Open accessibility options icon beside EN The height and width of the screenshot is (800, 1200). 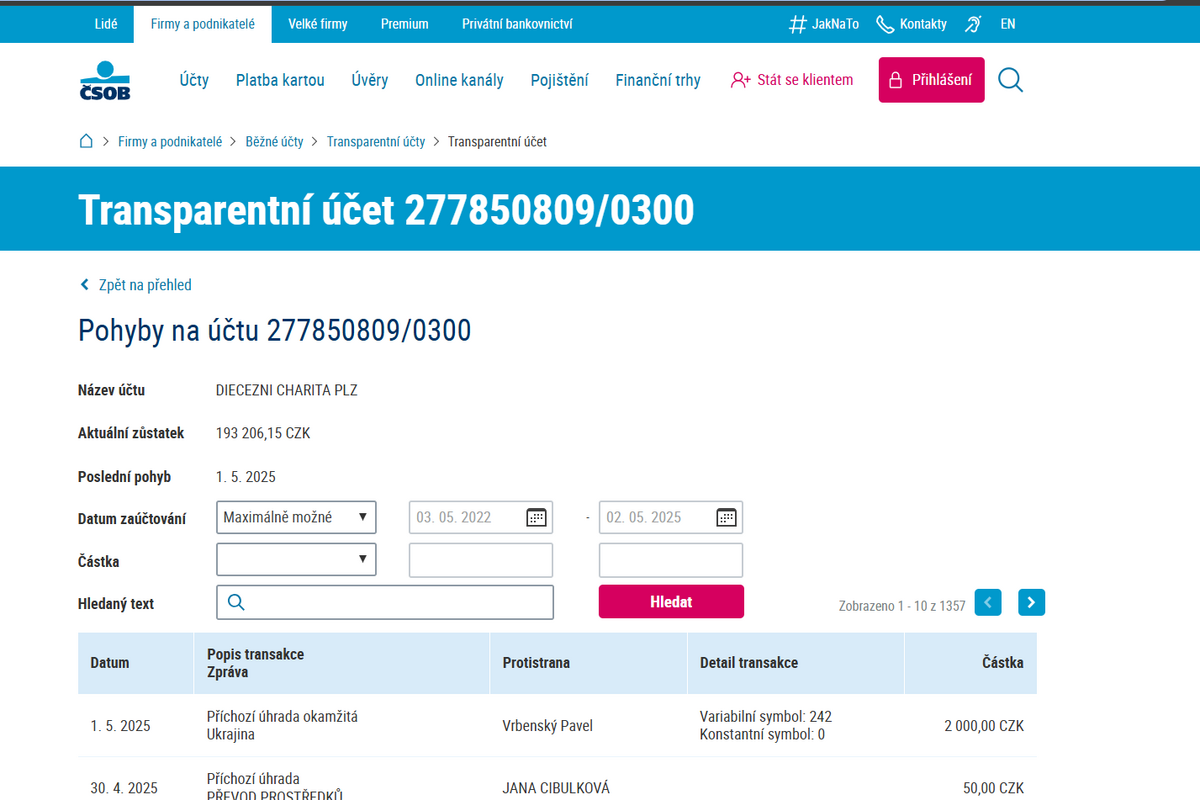tap(972, 24)
